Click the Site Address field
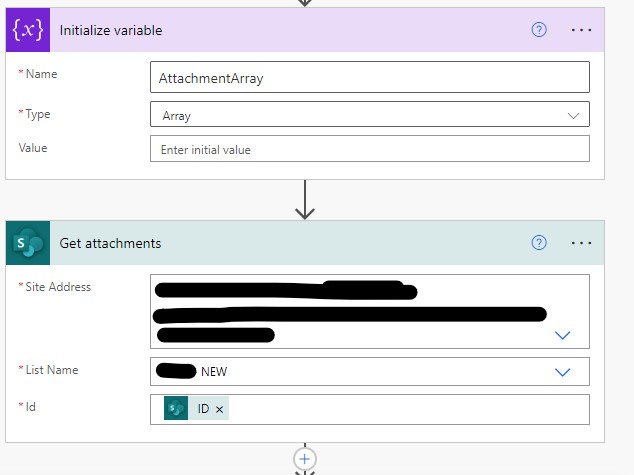This screenshot has width=634, height=475. pyautogui.click(x=370, y=311)
